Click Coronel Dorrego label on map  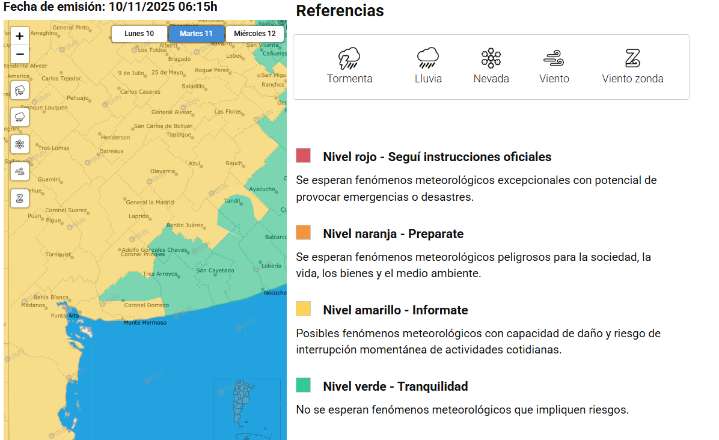[146, 305]
